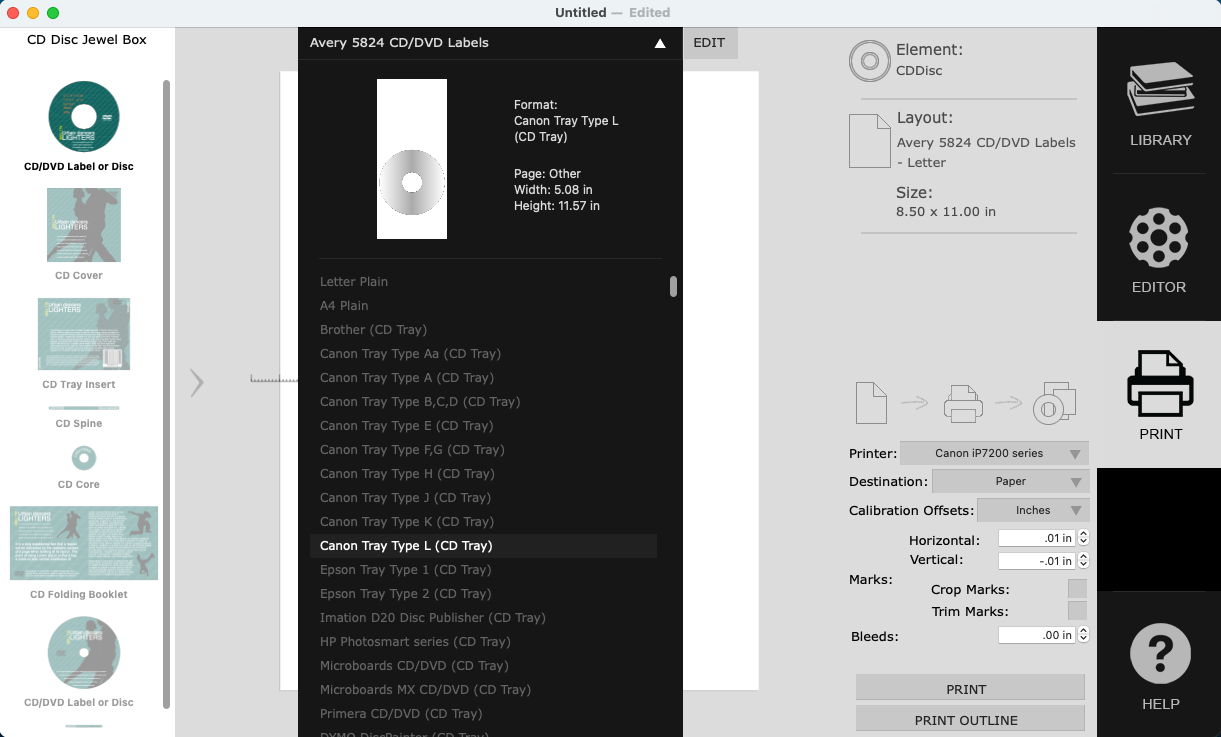Image resolution: width=1221 pixels, height=737 pixels.
Task: Enable Trim Marks
Action: pos(1077,611)
